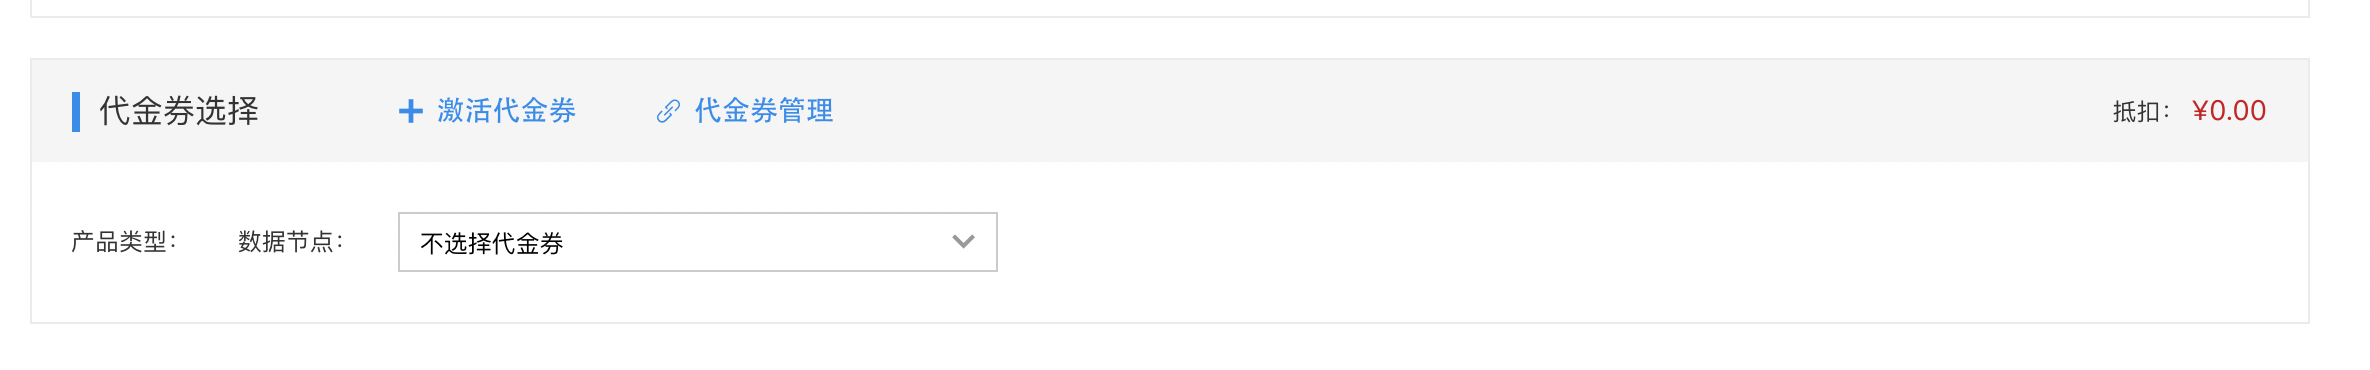The height and width of the screenshot is (370, 2370).
Task: Click the 代金券选择 section heading
Action: pos(179,111)
